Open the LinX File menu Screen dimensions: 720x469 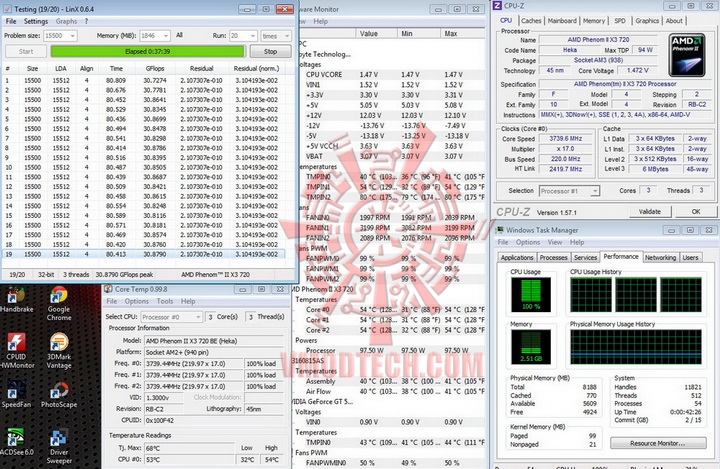11,22
